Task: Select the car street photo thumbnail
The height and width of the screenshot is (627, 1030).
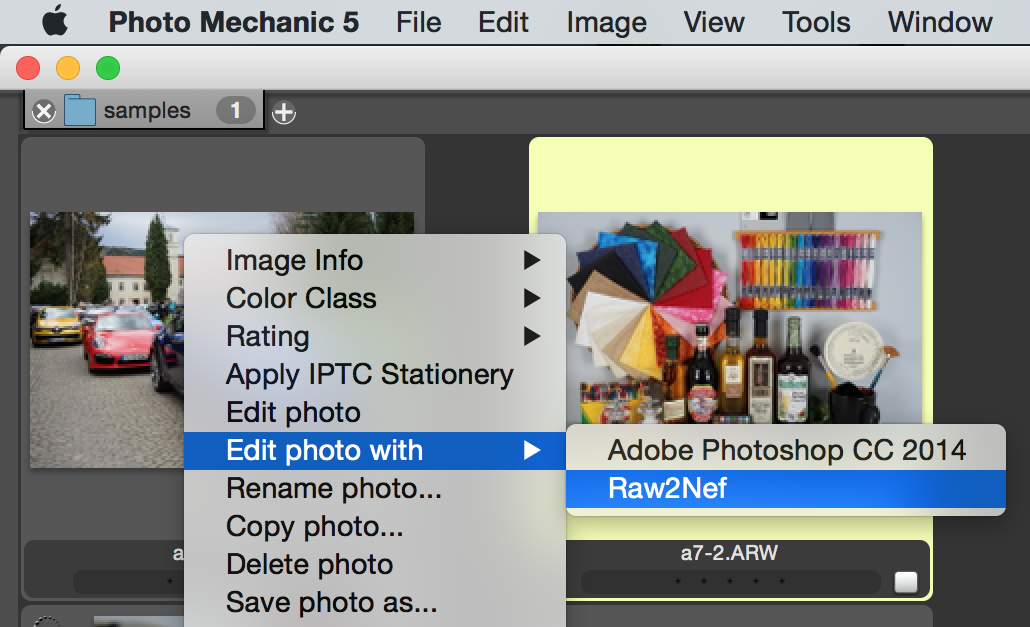Action: pos(107,339)
